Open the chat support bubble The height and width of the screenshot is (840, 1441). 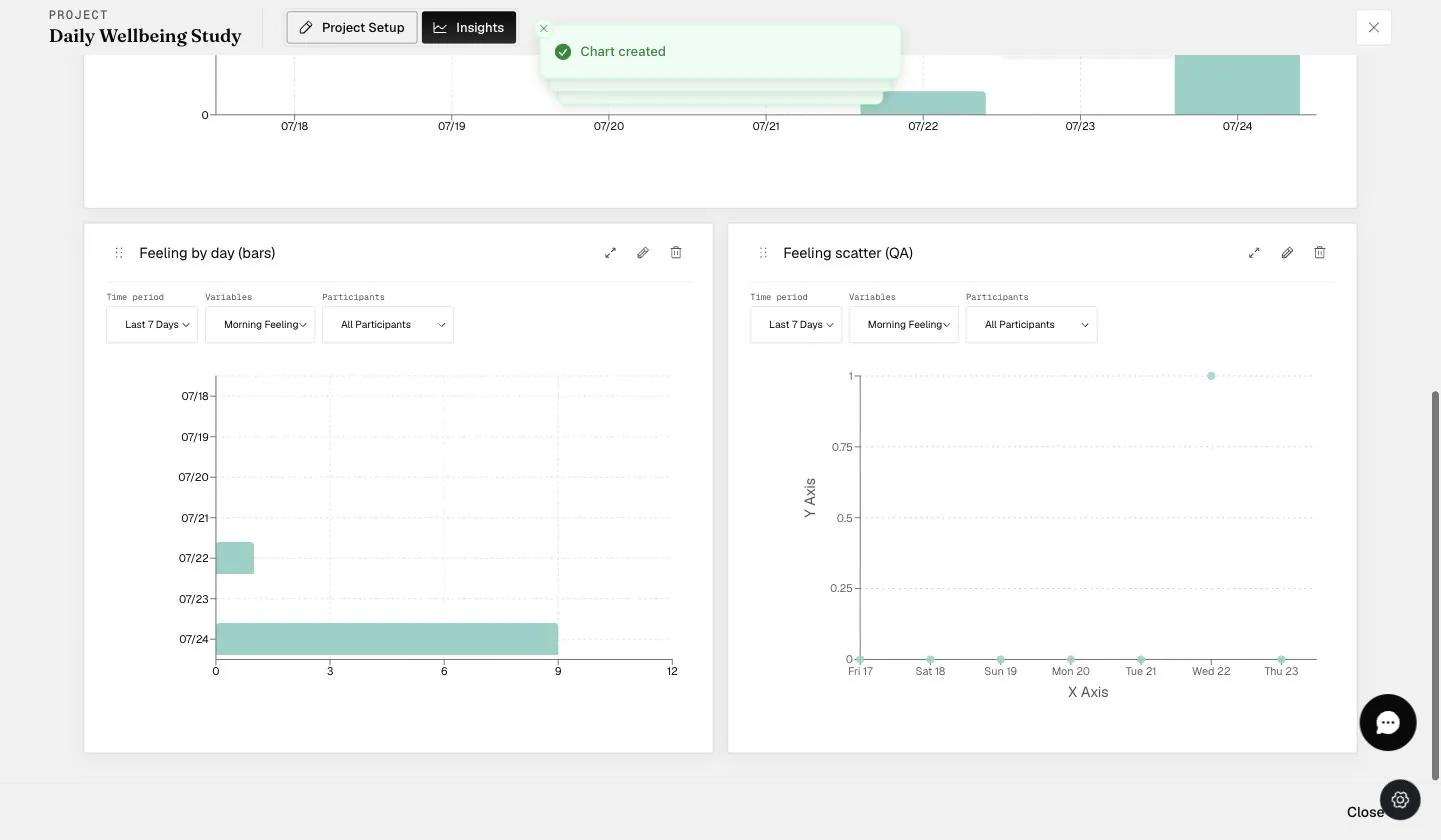click(1388, 723)
